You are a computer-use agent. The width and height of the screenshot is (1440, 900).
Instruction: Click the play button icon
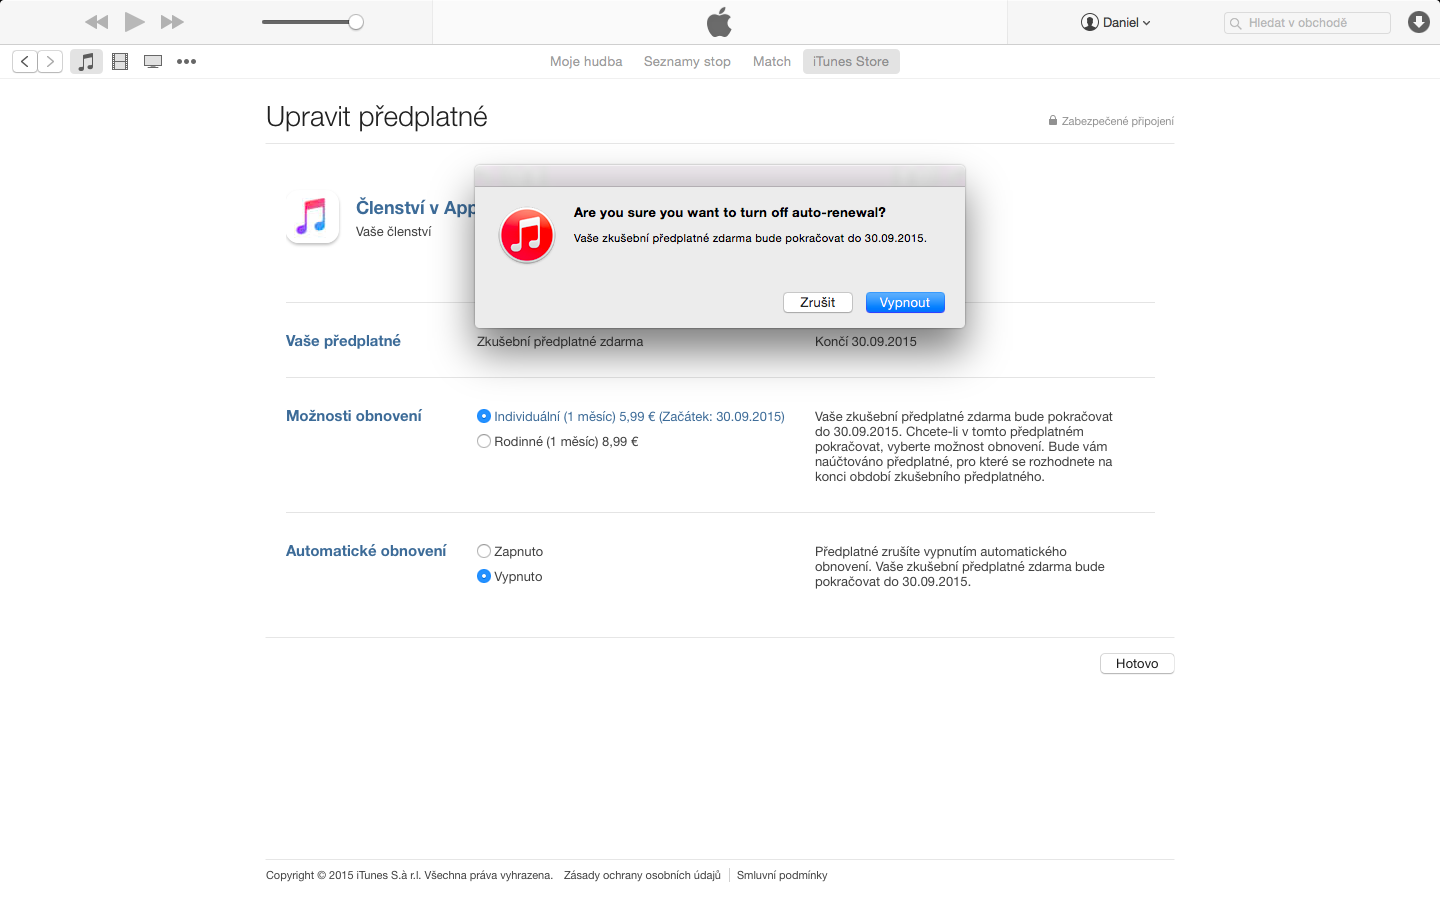tap(134, 22)
